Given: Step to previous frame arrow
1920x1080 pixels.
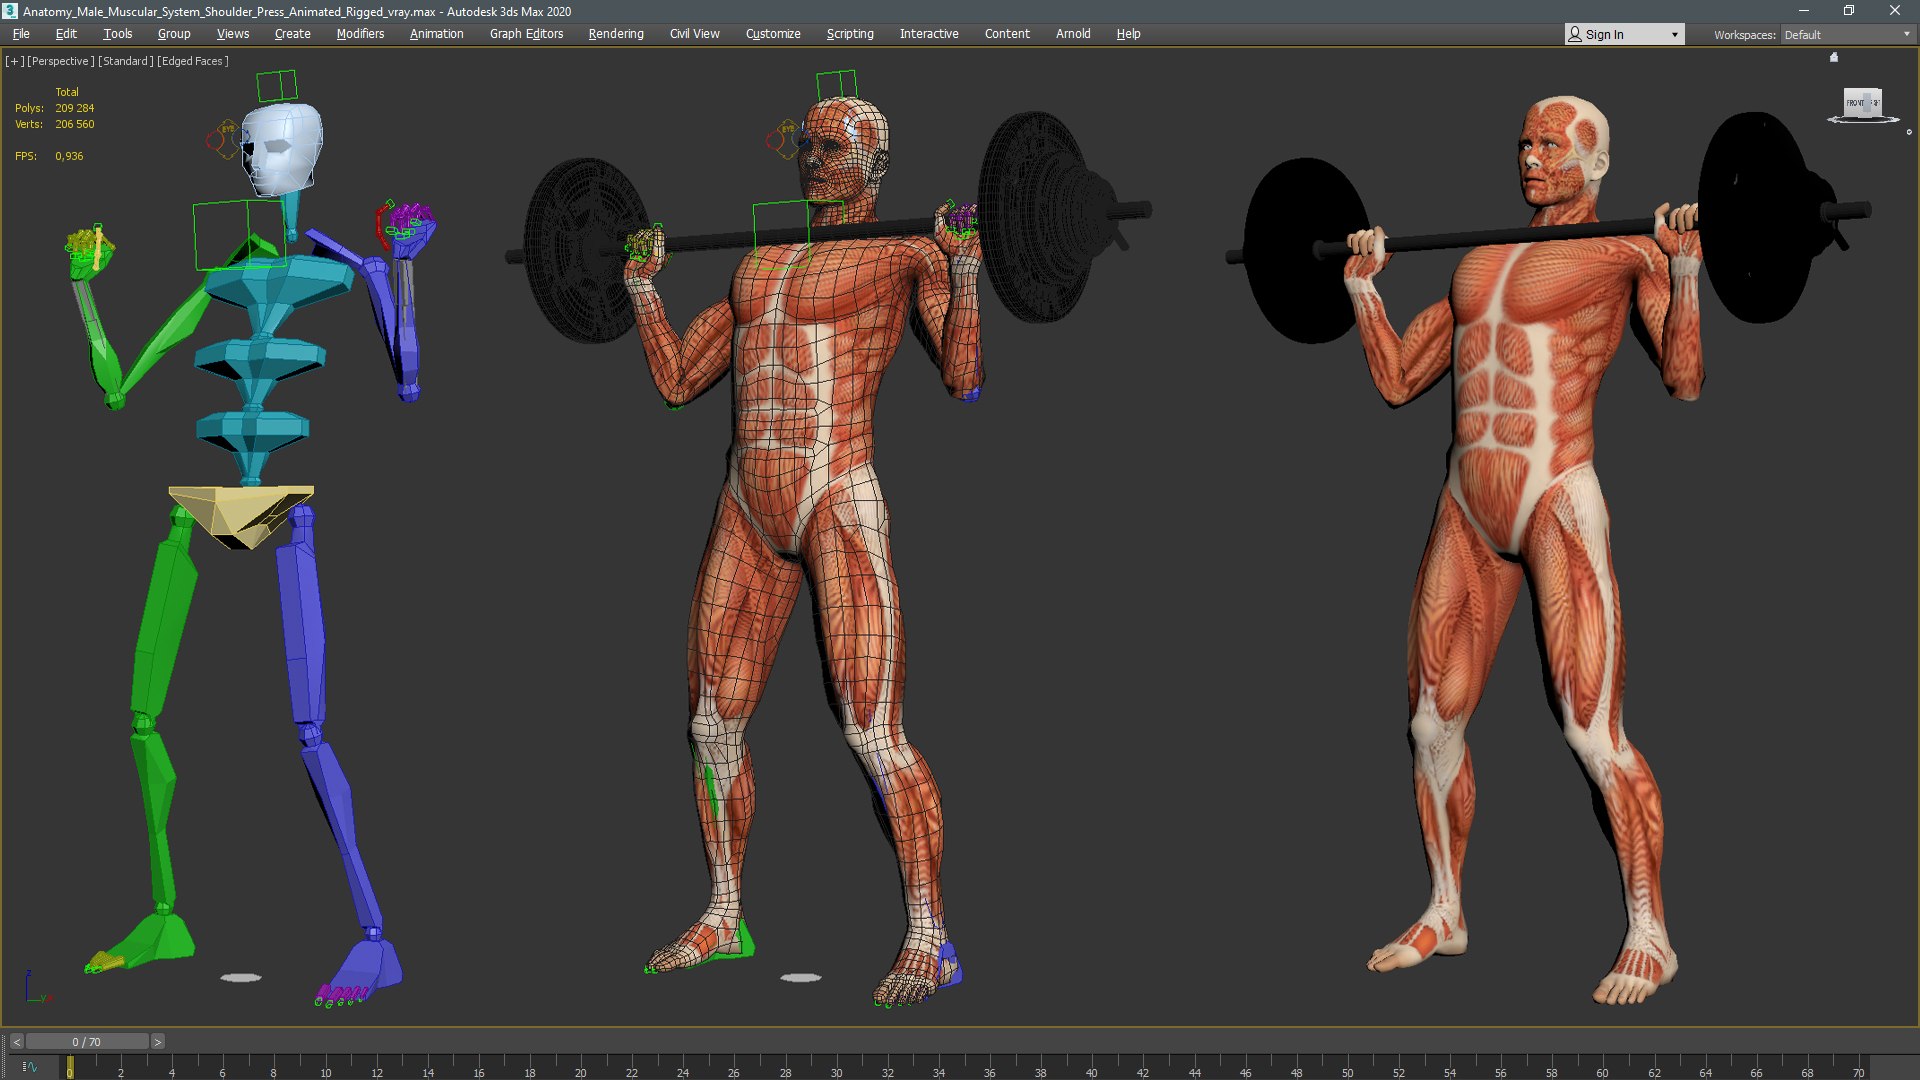Looking at the screenshot, I should point(16,1042).
